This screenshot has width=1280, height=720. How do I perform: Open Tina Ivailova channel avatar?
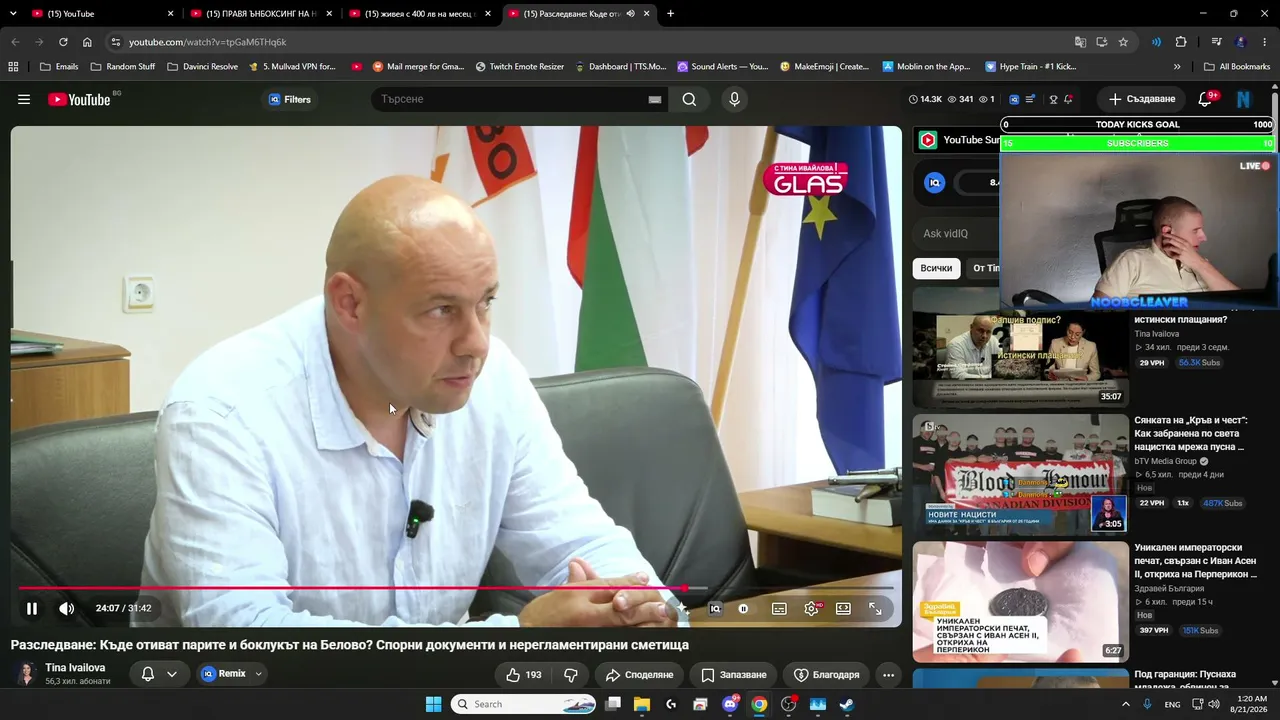coord(26,674)
